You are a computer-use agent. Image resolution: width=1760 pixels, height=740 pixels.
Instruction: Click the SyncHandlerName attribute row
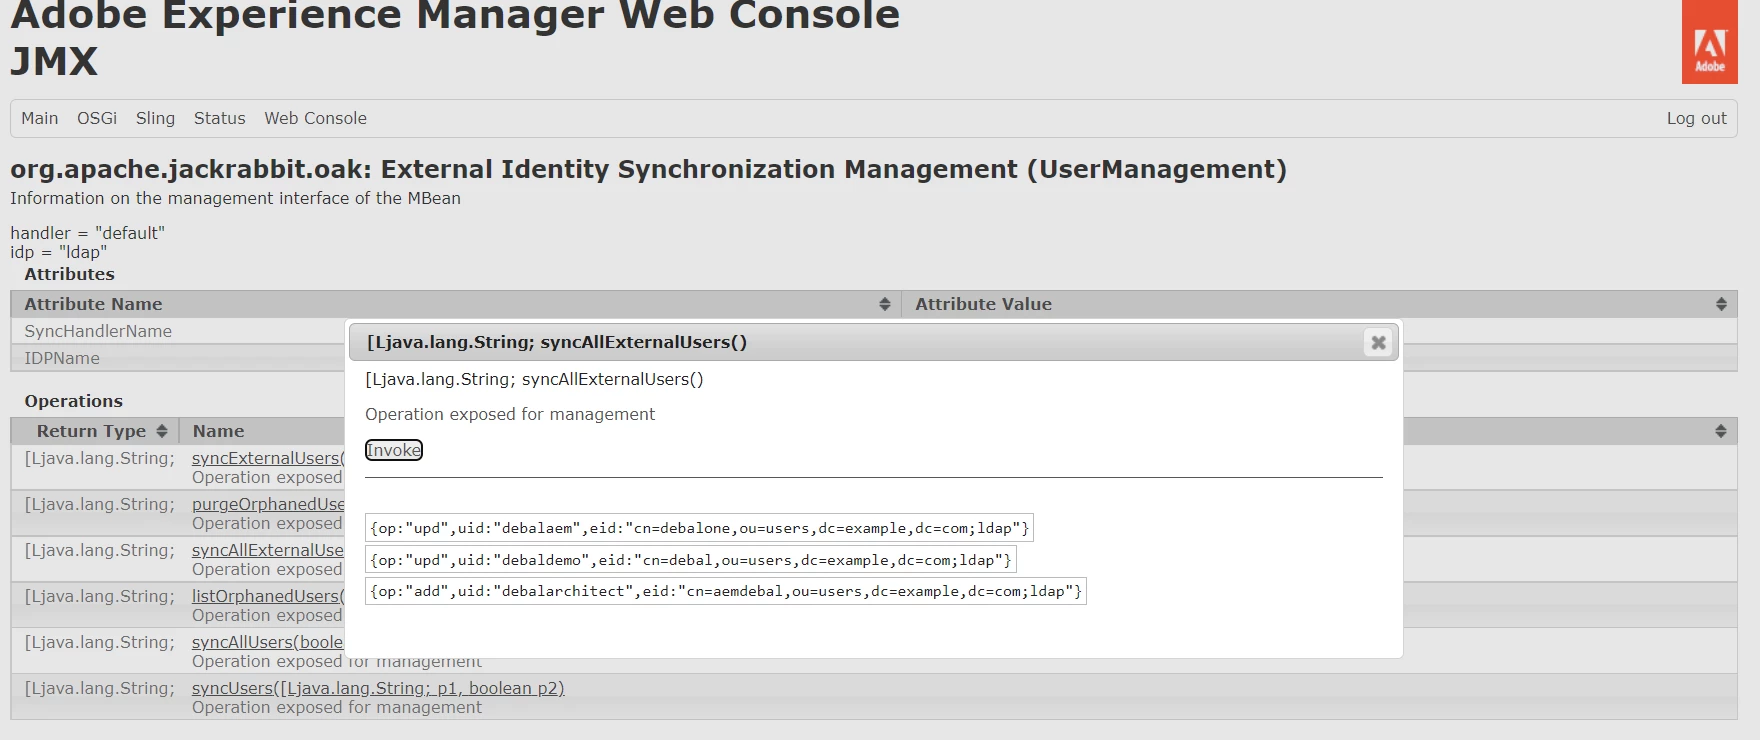point(178,331)
